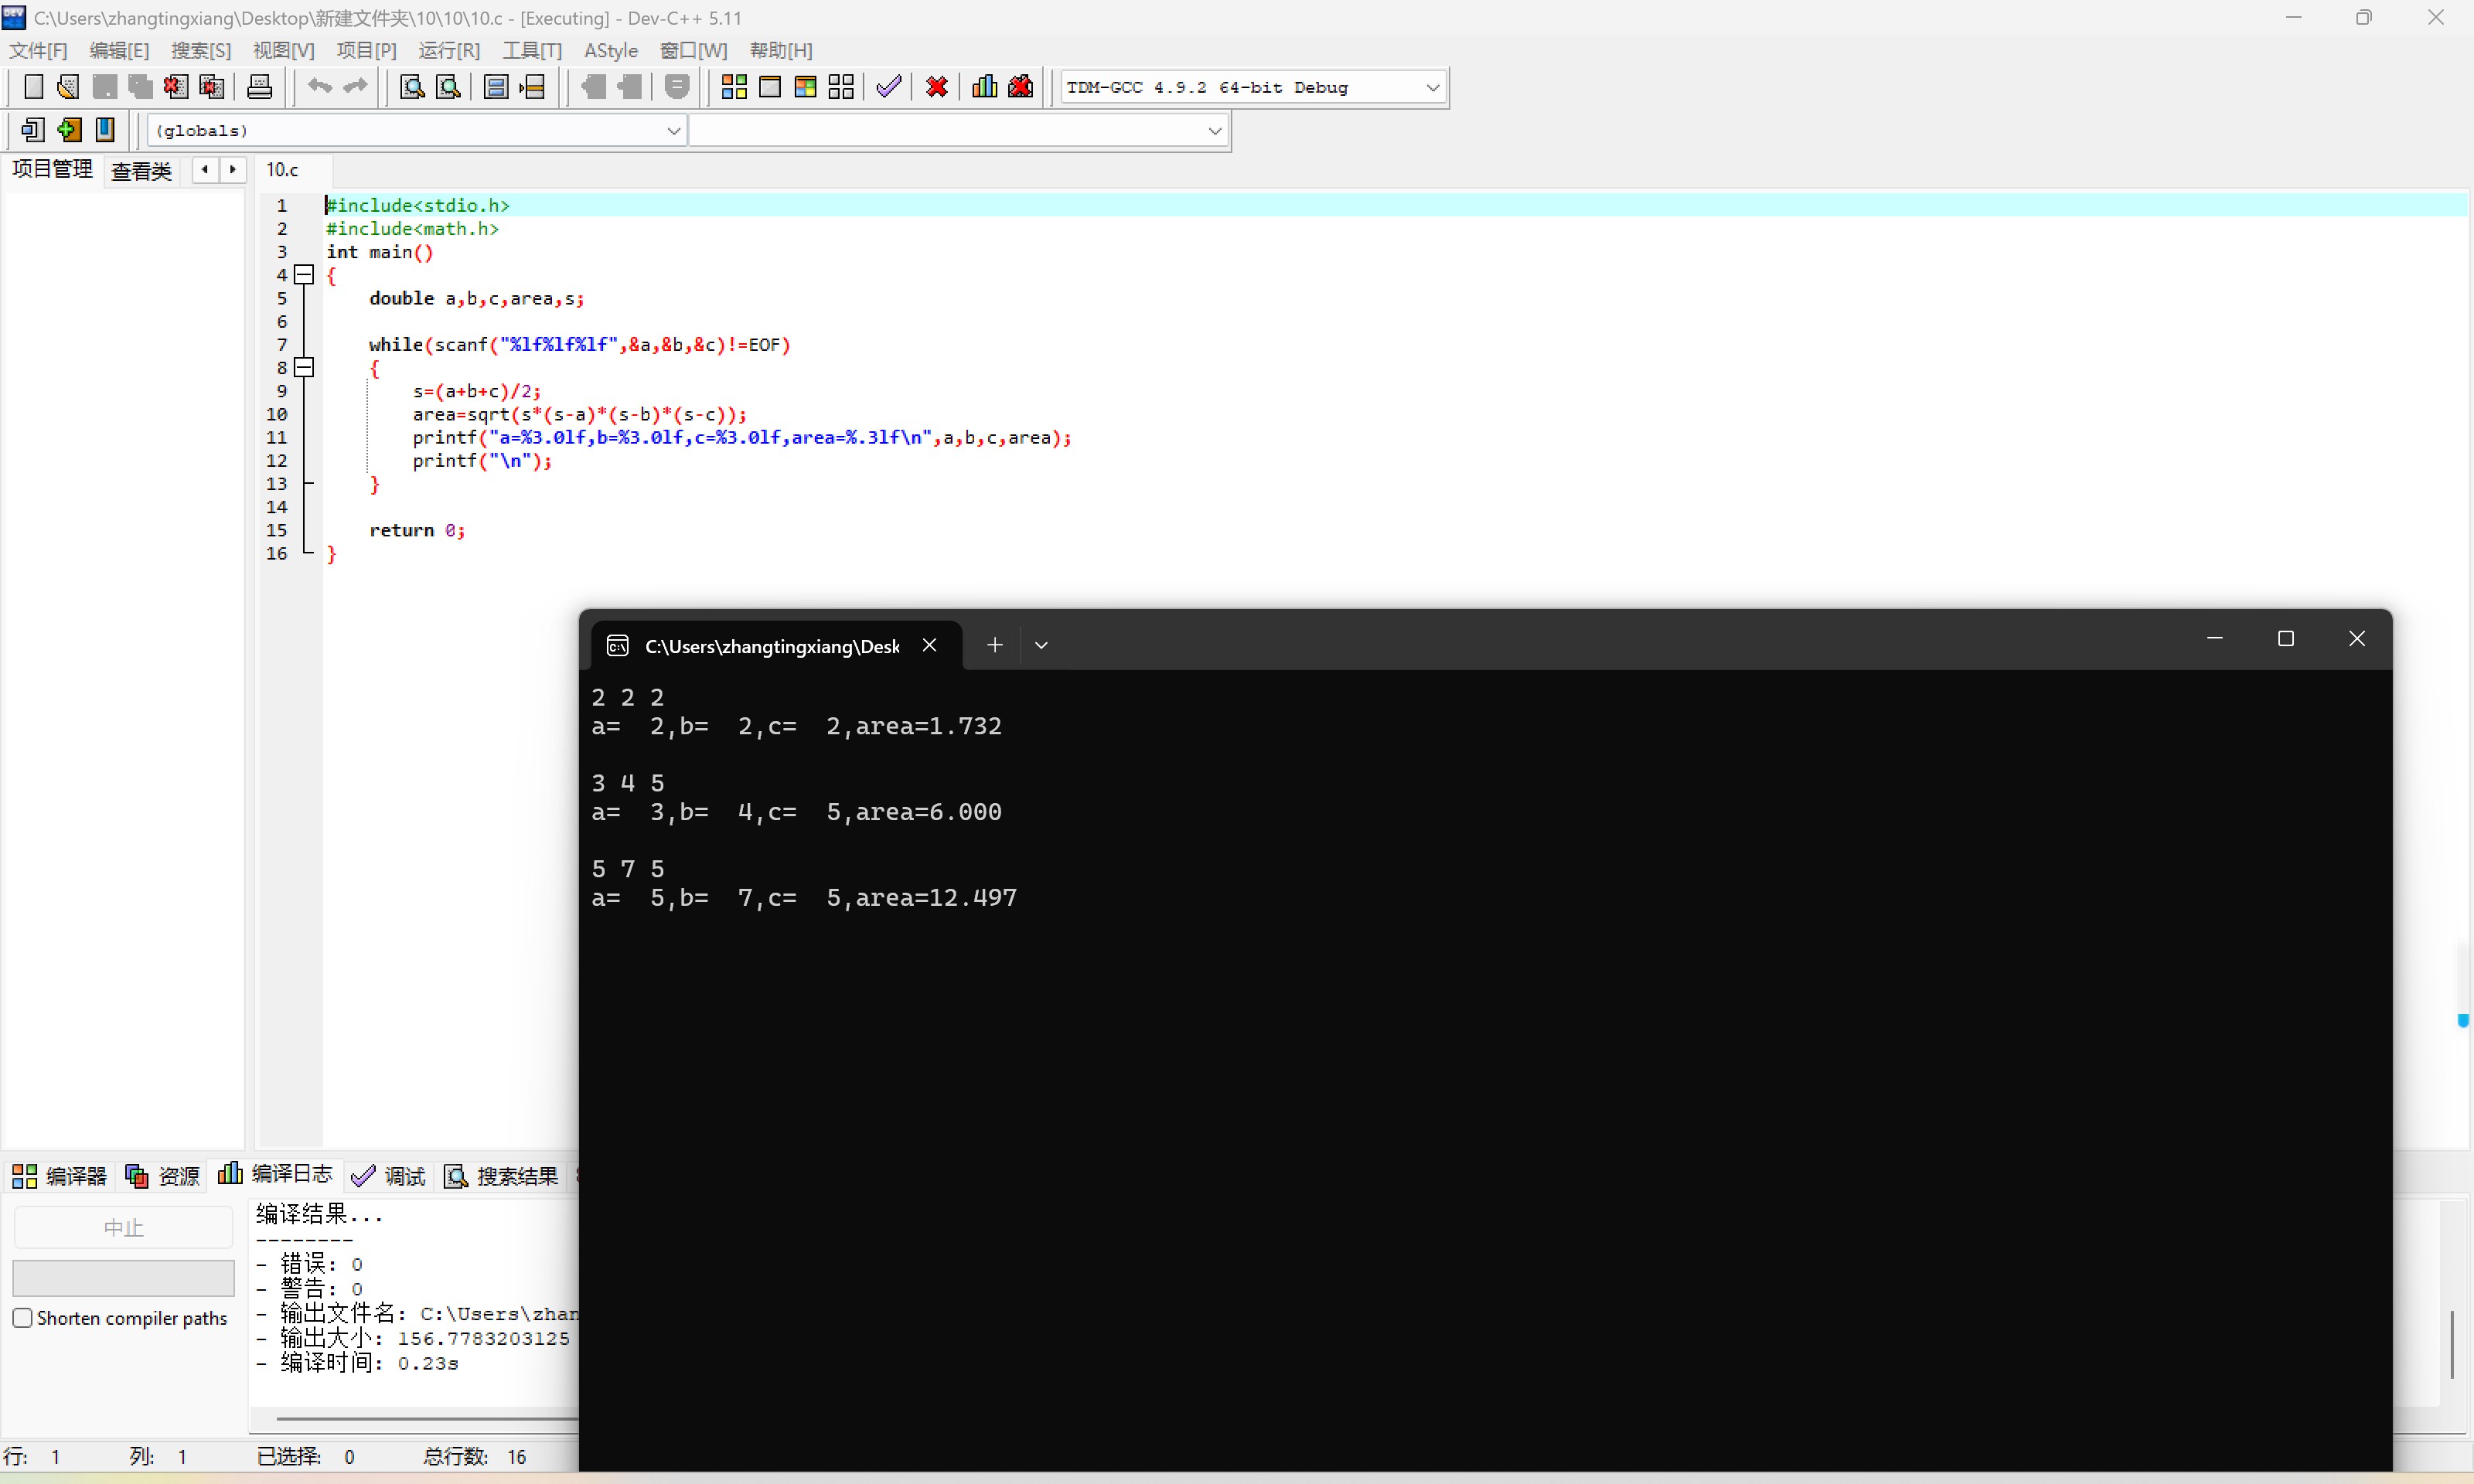The image size is (2474, 1484).
Task: Click the Find magnifier toolbar icon
Action: 412,87
